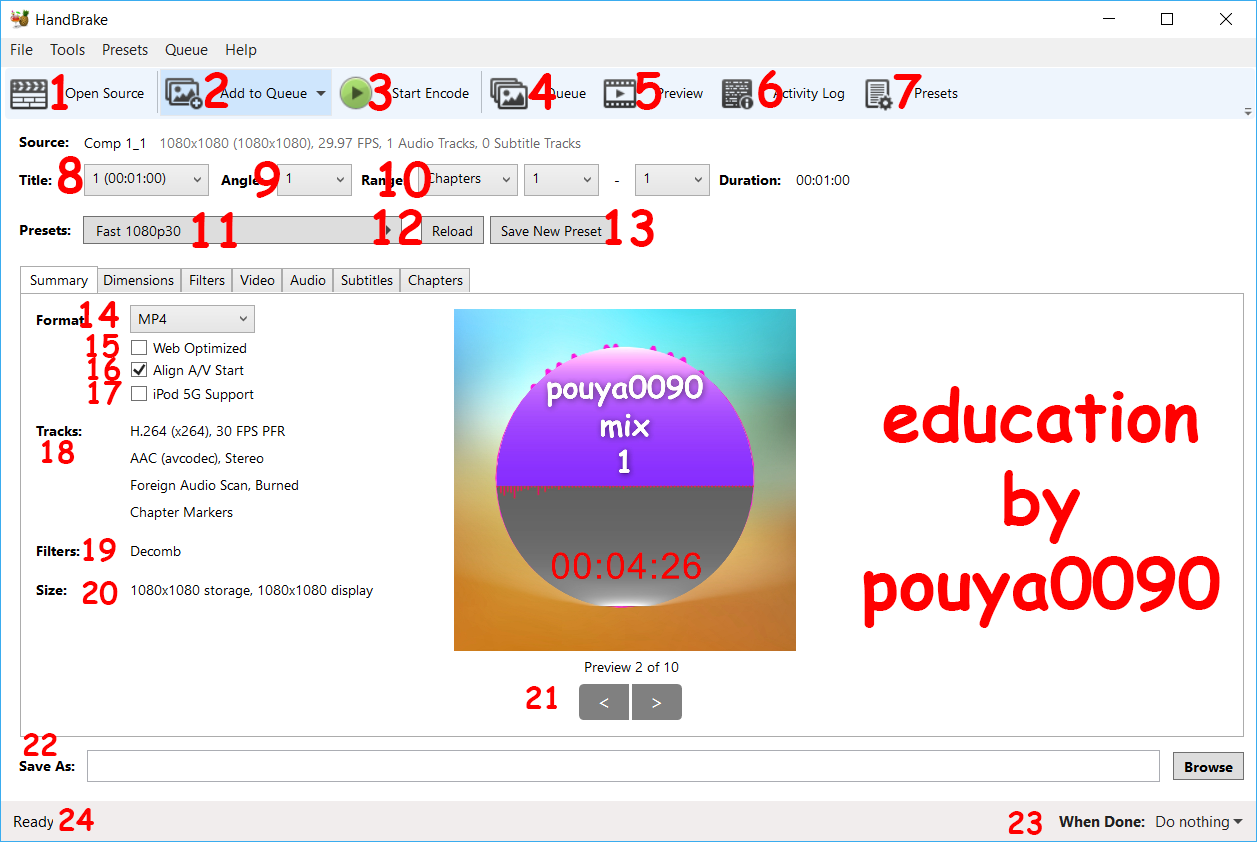Enable the Web Optimized checkbox
Image resolution: width=1257 pixels, height=842 pixels.
[x=139, y=348]
